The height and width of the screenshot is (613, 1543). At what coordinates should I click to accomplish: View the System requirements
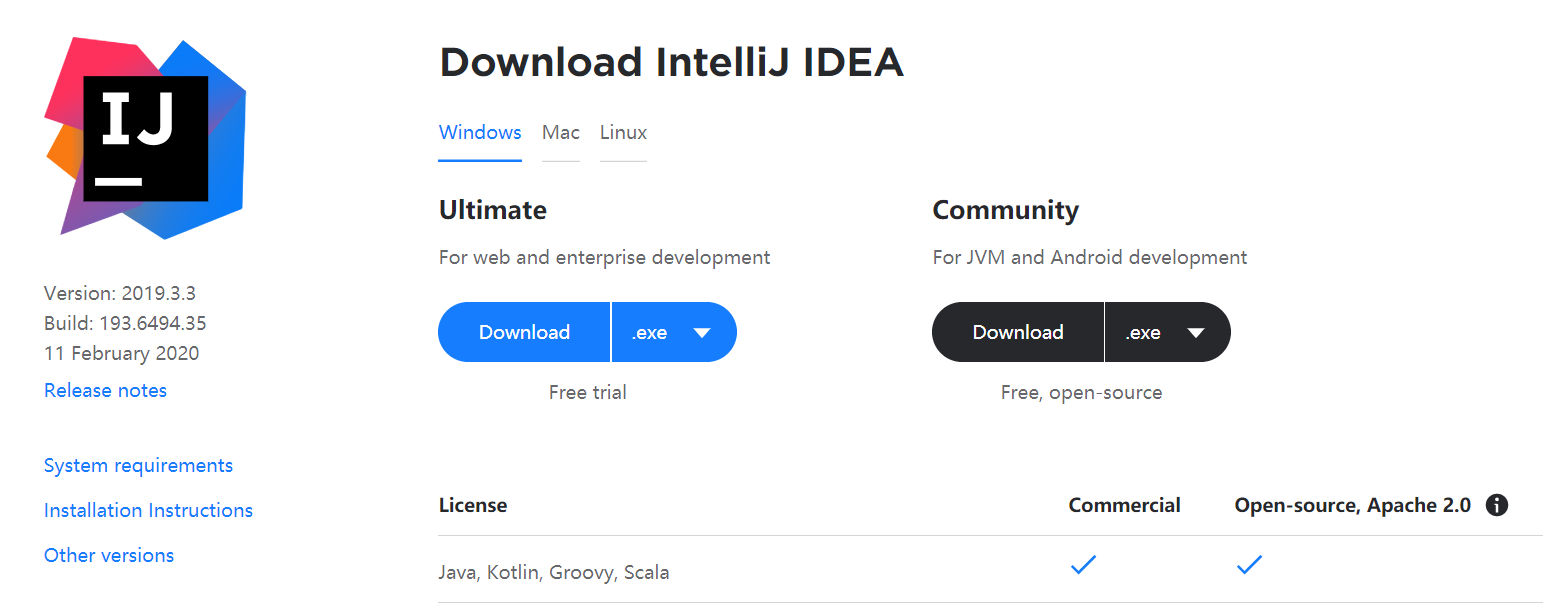click(138, 465)
